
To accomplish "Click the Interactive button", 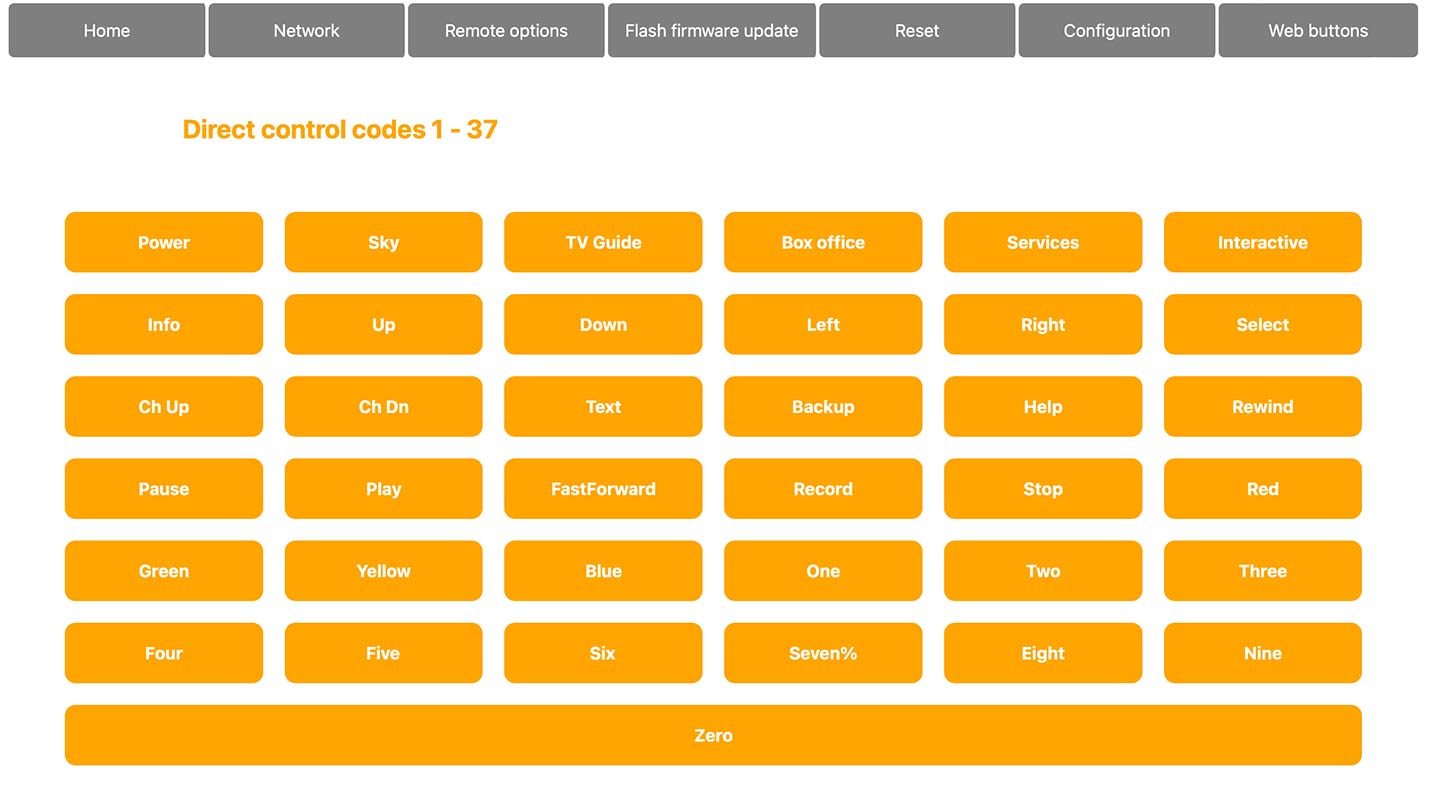I will 1262,242.
